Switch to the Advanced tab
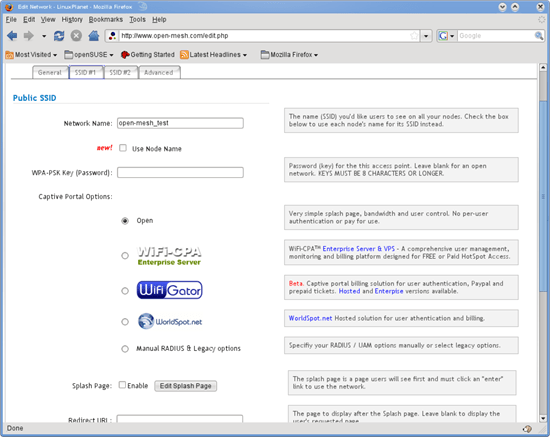The height and width of the screenshot is (437, 550). 159,72
